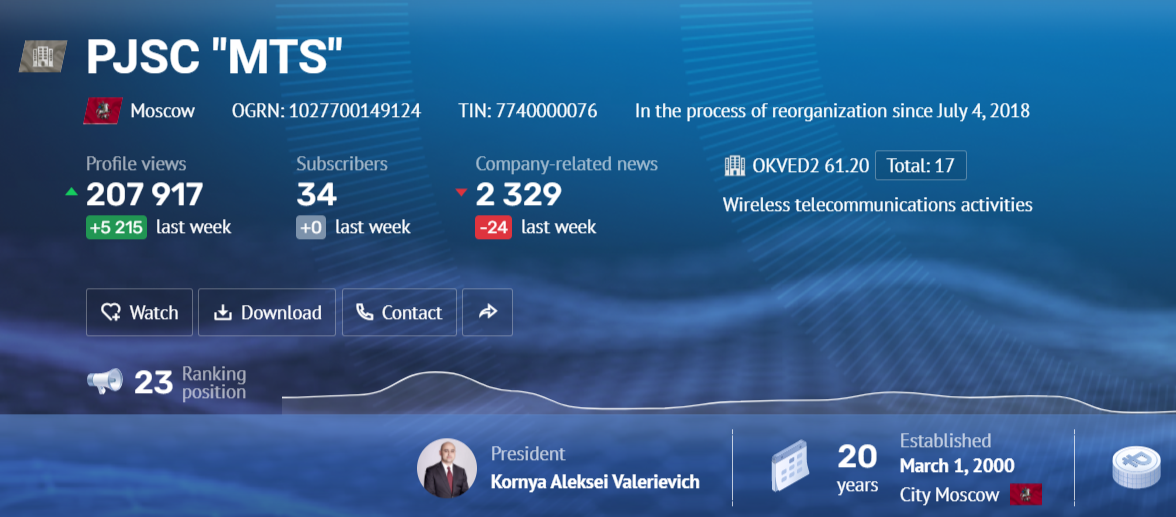The width and height of the screenshot is (1176, 517).
Task: Click the megaphone ranking icon
Action: (104, 381)
